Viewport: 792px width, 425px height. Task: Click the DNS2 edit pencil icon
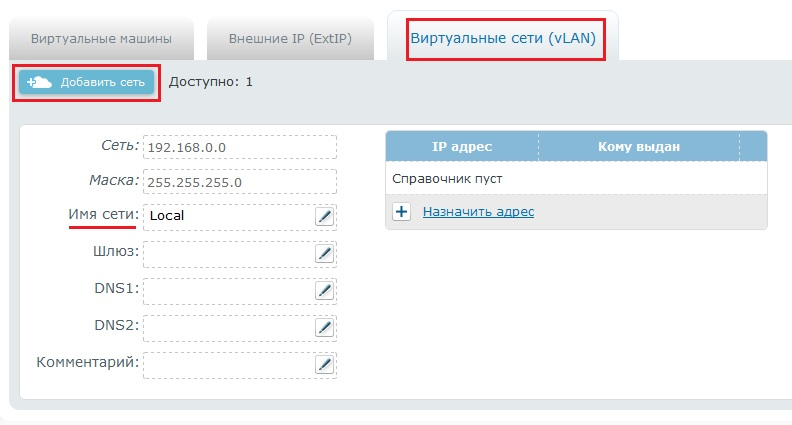coord(324,327)
